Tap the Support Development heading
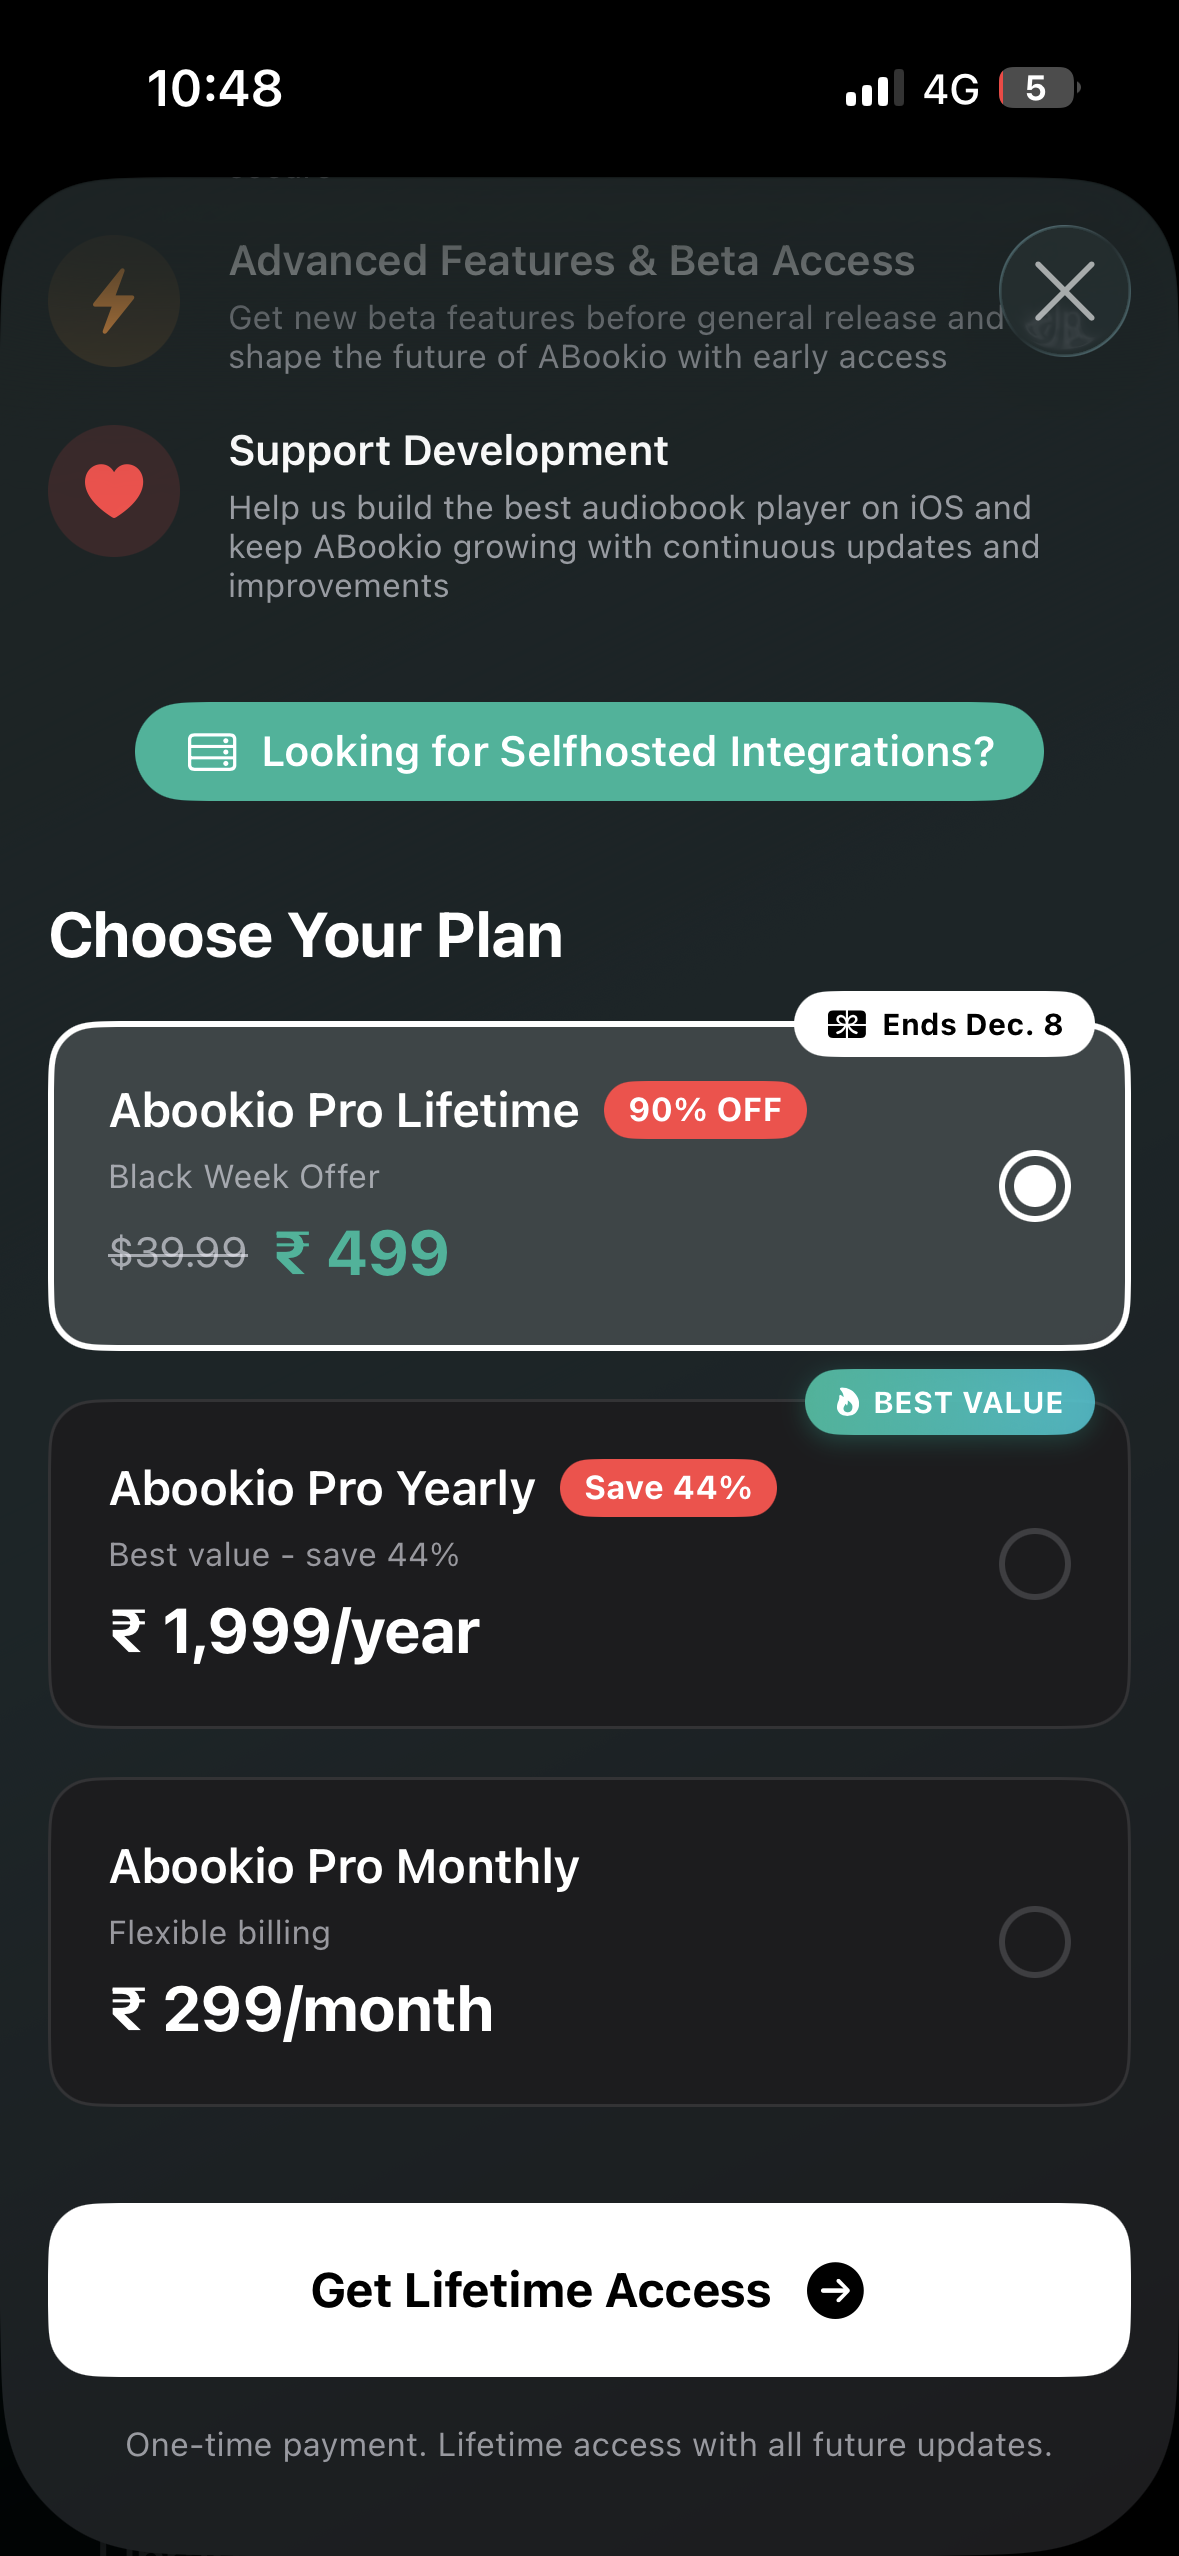The image size is (1179, 2556). click(448, 451)
